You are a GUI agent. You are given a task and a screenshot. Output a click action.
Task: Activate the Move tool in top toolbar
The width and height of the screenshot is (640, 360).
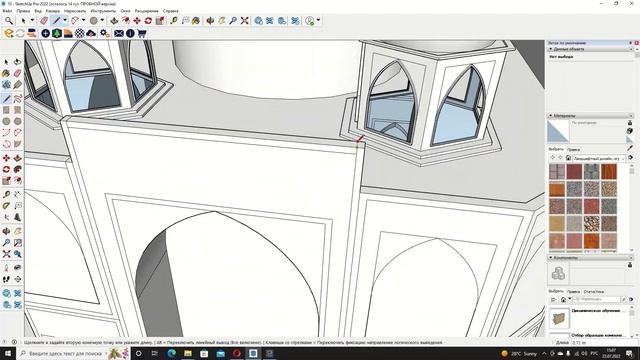pos(137,20)
